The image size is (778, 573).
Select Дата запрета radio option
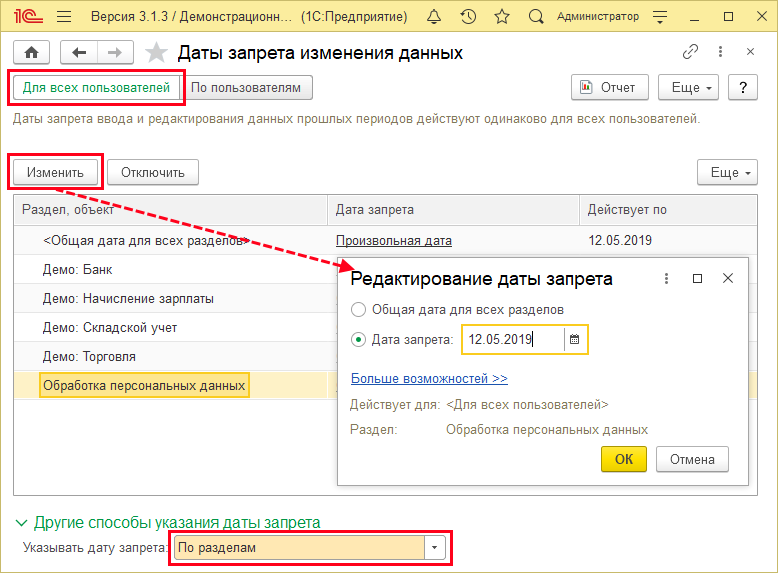[358, 340]
